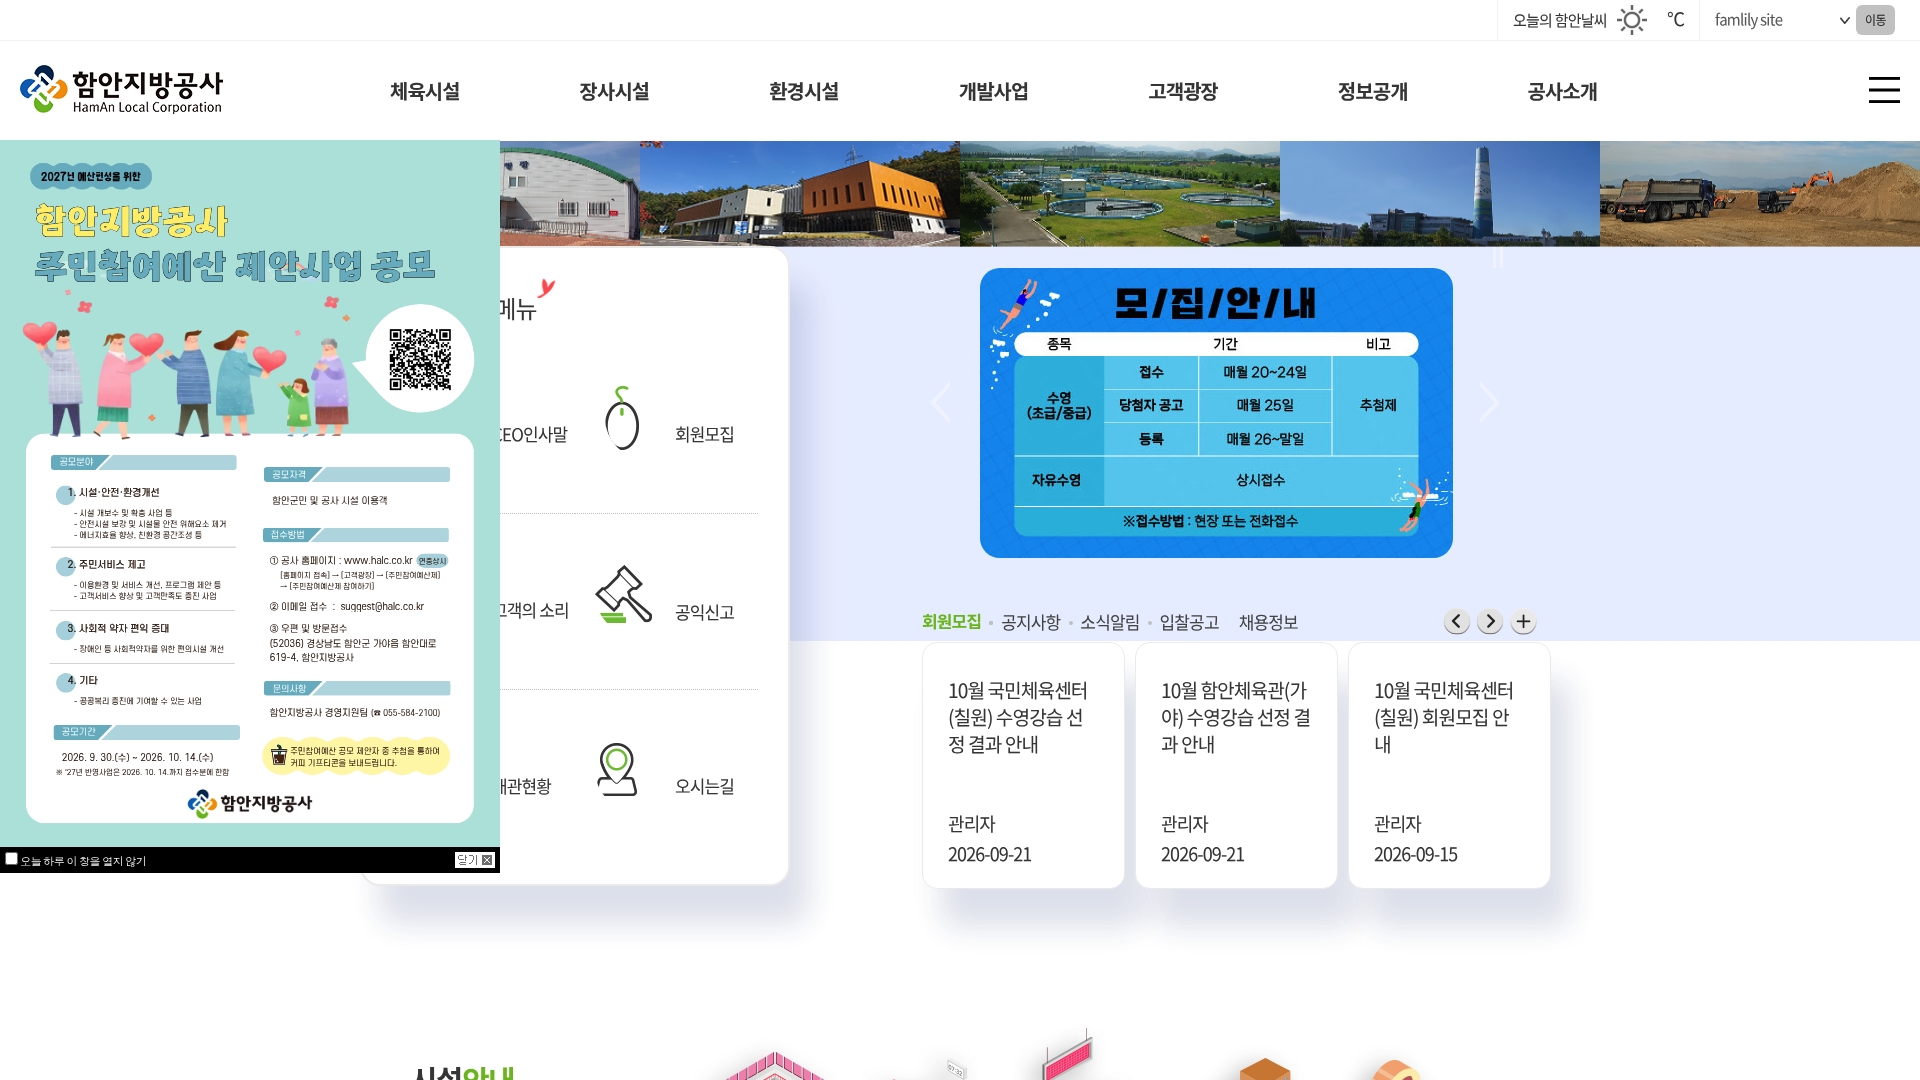Open 환경시설 menu
Image resolution: width=1920 pixels, height=1080 pixels.
pos(804,91)
